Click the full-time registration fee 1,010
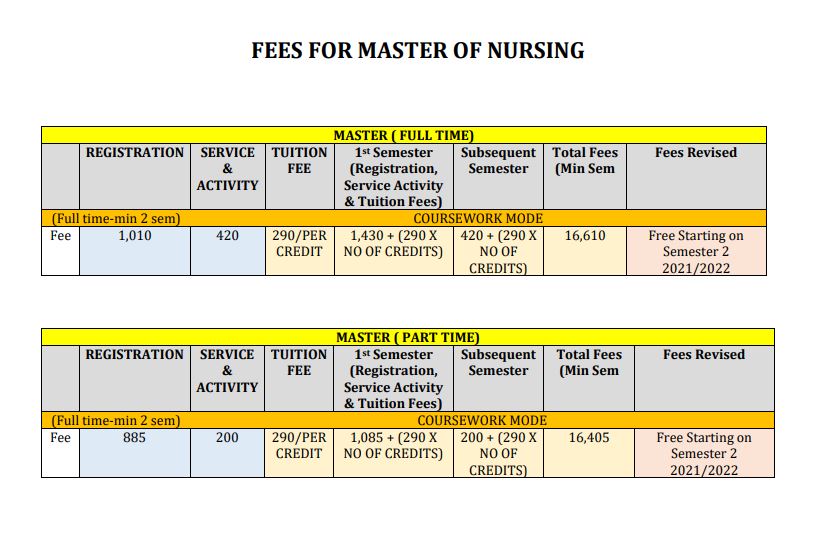The height and width of the screenshot is (540, 817). (x=134, y=236)
